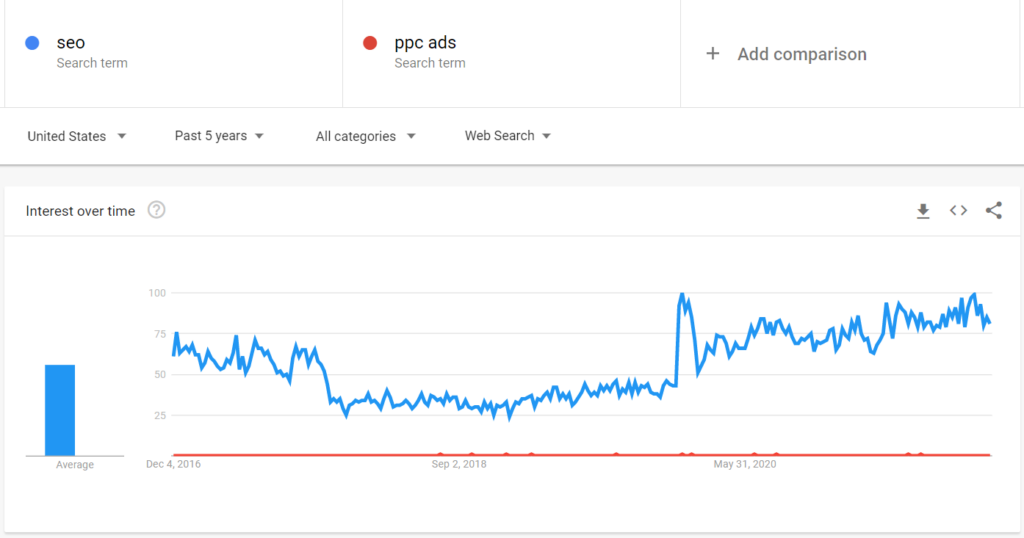The width and height of the screenshot is (1024, 538).
Task: Change the Web Search type dropdown
Action: tap(508, 136)
